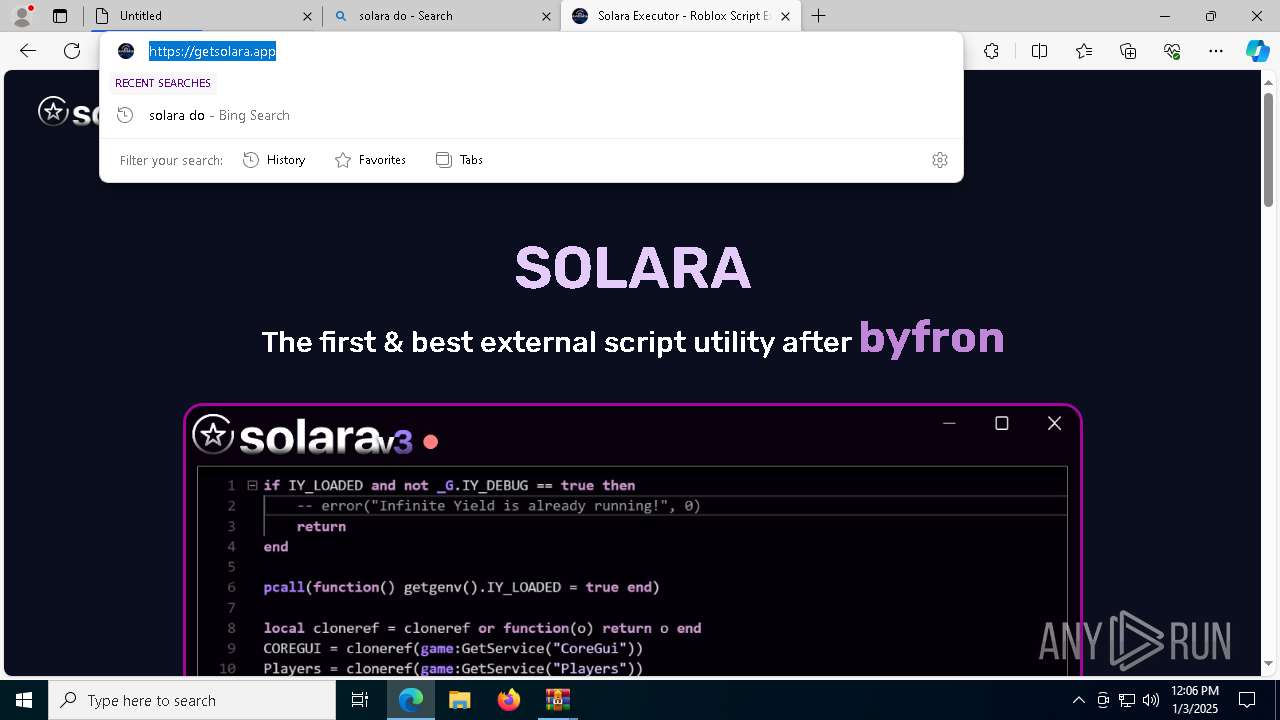The height and width of the screenshot is (720, 1280).
Task: Open the Settings and more menu
Action: [x=1216, y=51]
